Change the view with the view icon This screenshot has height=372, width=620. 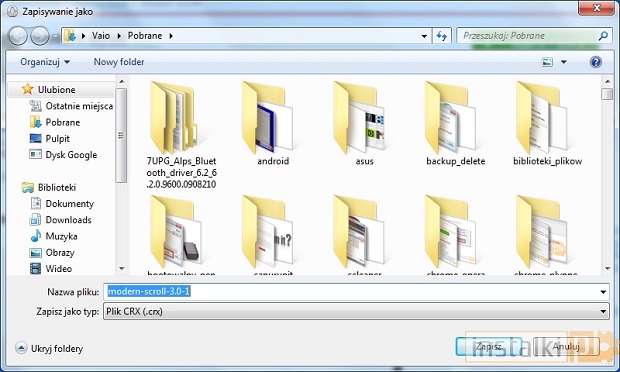(547, 62)
